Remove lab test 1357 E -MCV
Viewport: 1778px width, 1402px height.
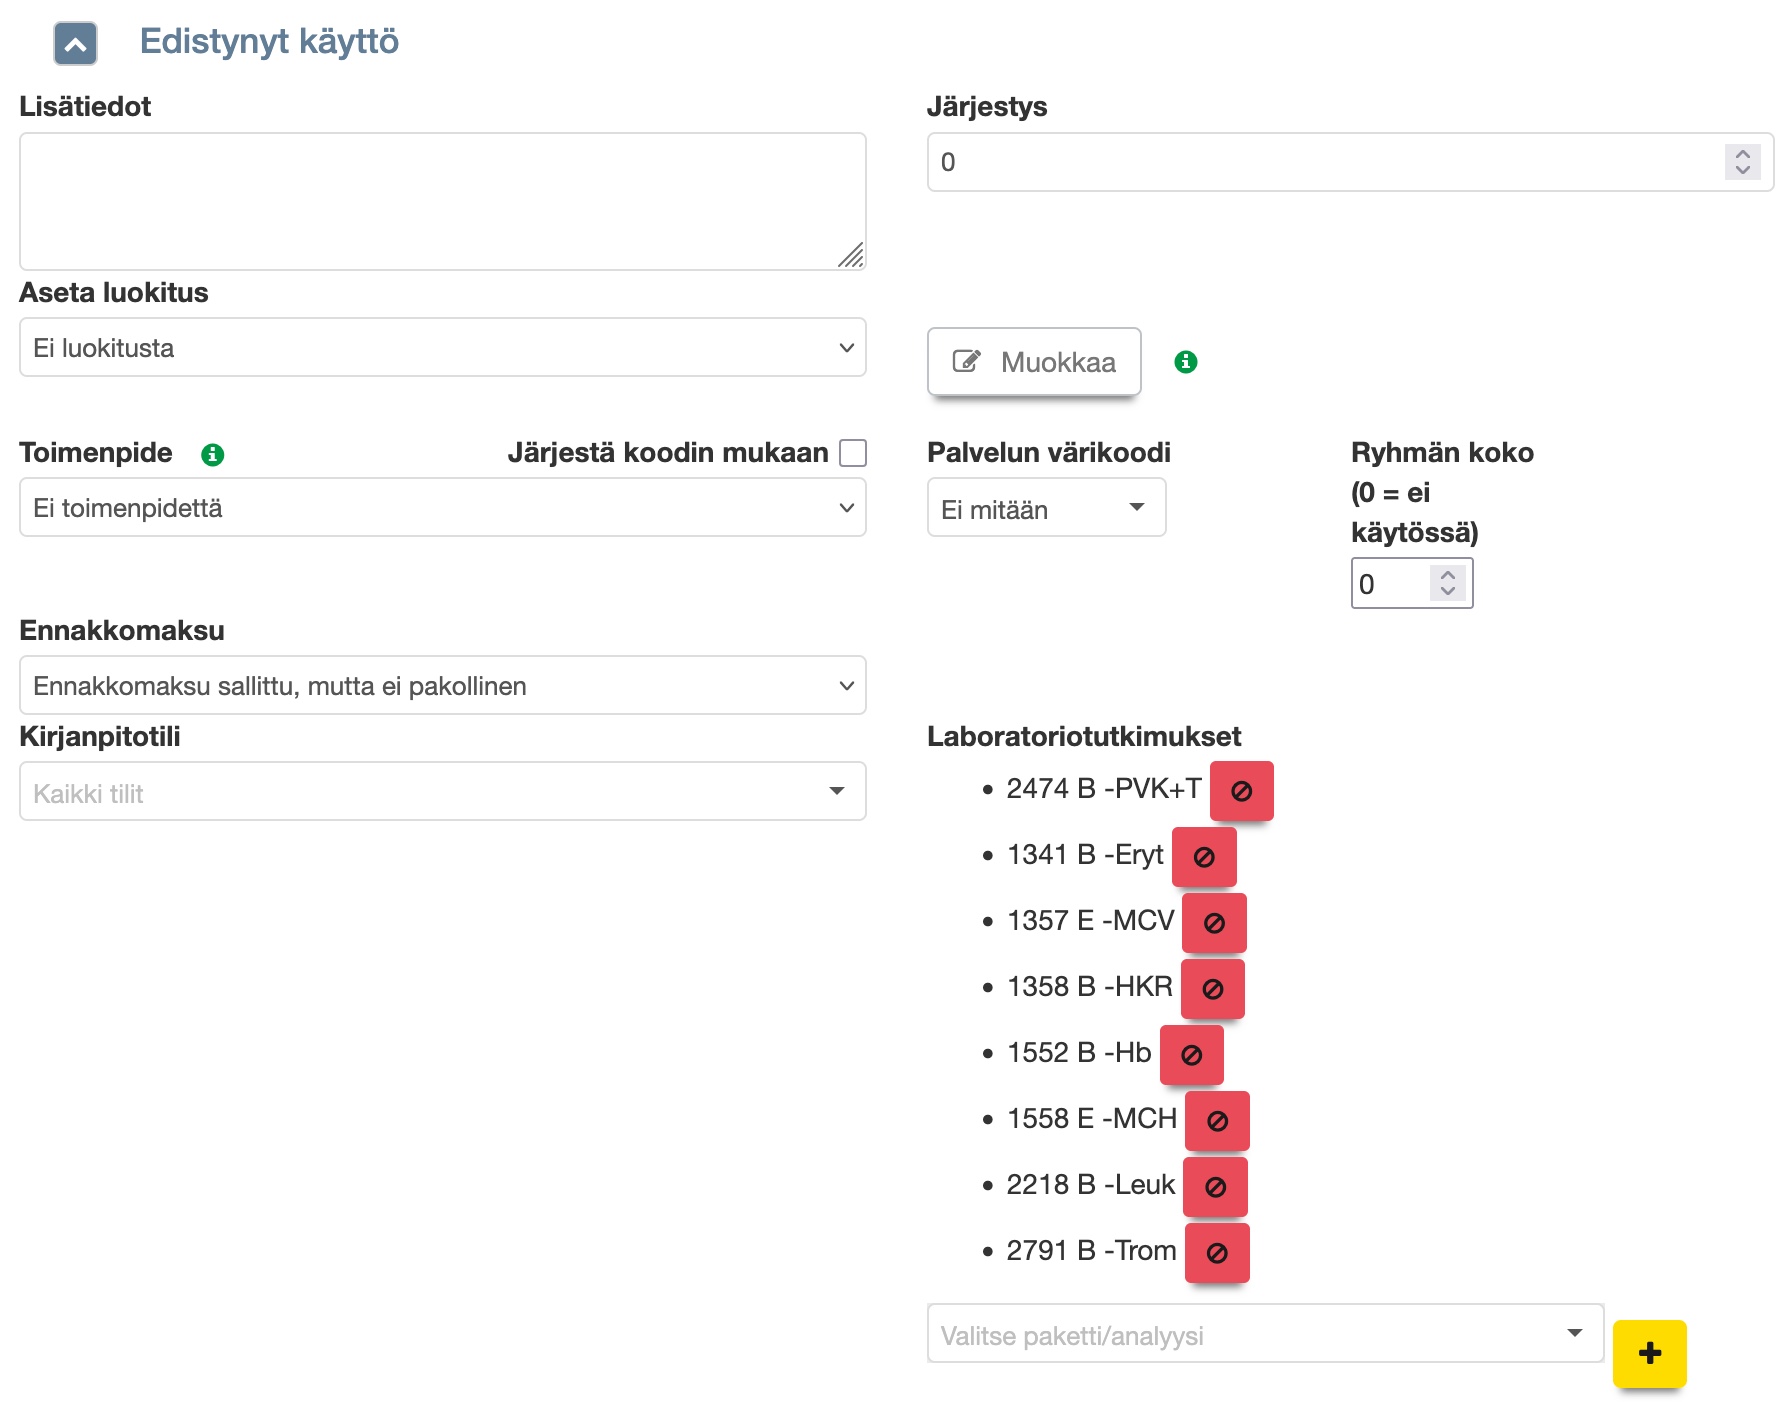pyautogui.click(x=1214, y=923)
